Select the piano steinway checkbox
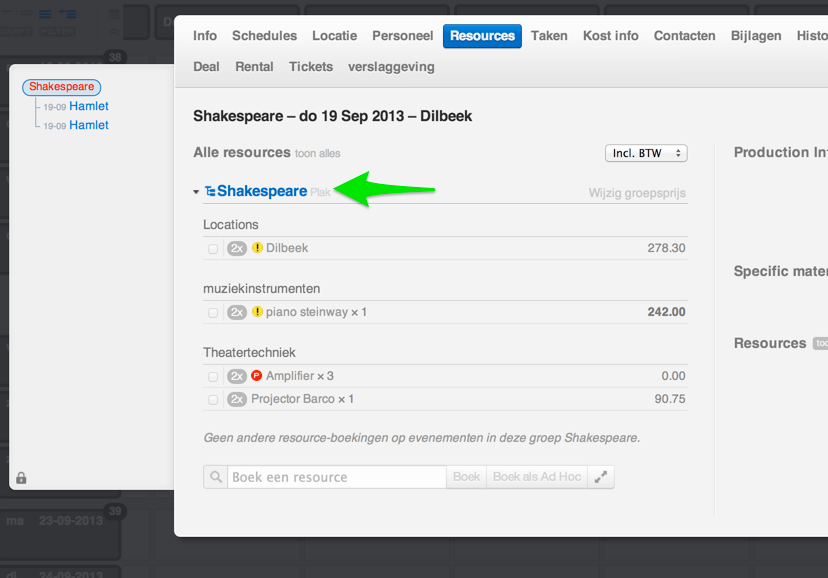This screenshot has width=828, height=578. [x=213, y=313]
